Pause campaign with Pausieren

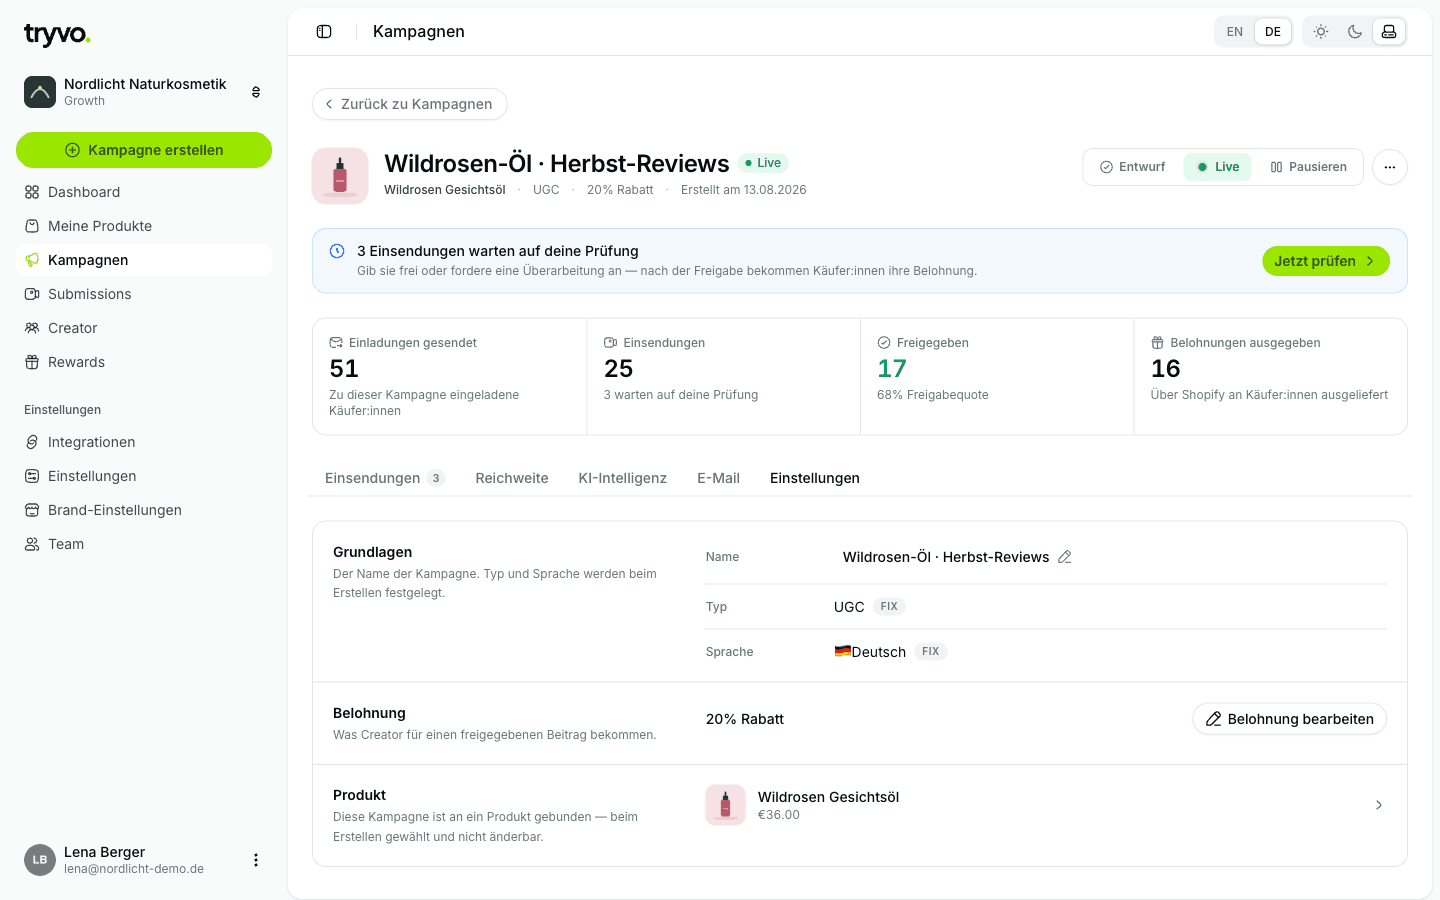pos(1308,167)
